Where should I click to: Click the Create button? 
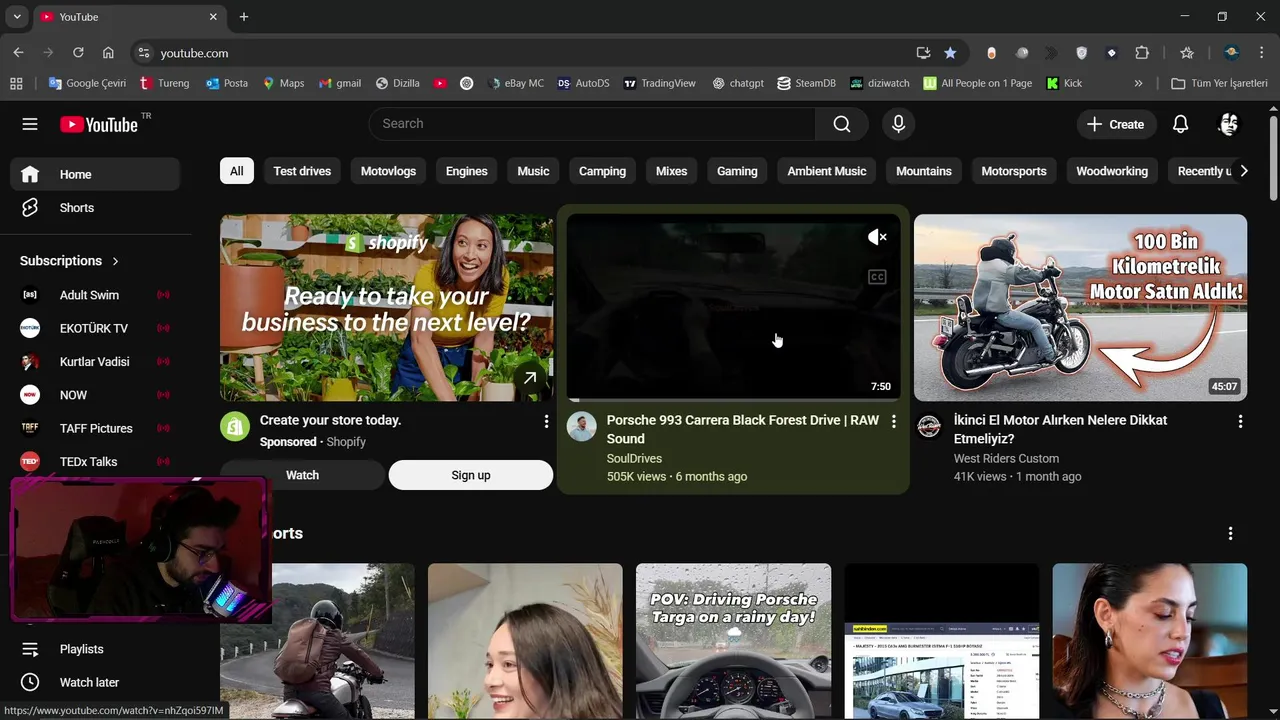tap(1115, 124)
